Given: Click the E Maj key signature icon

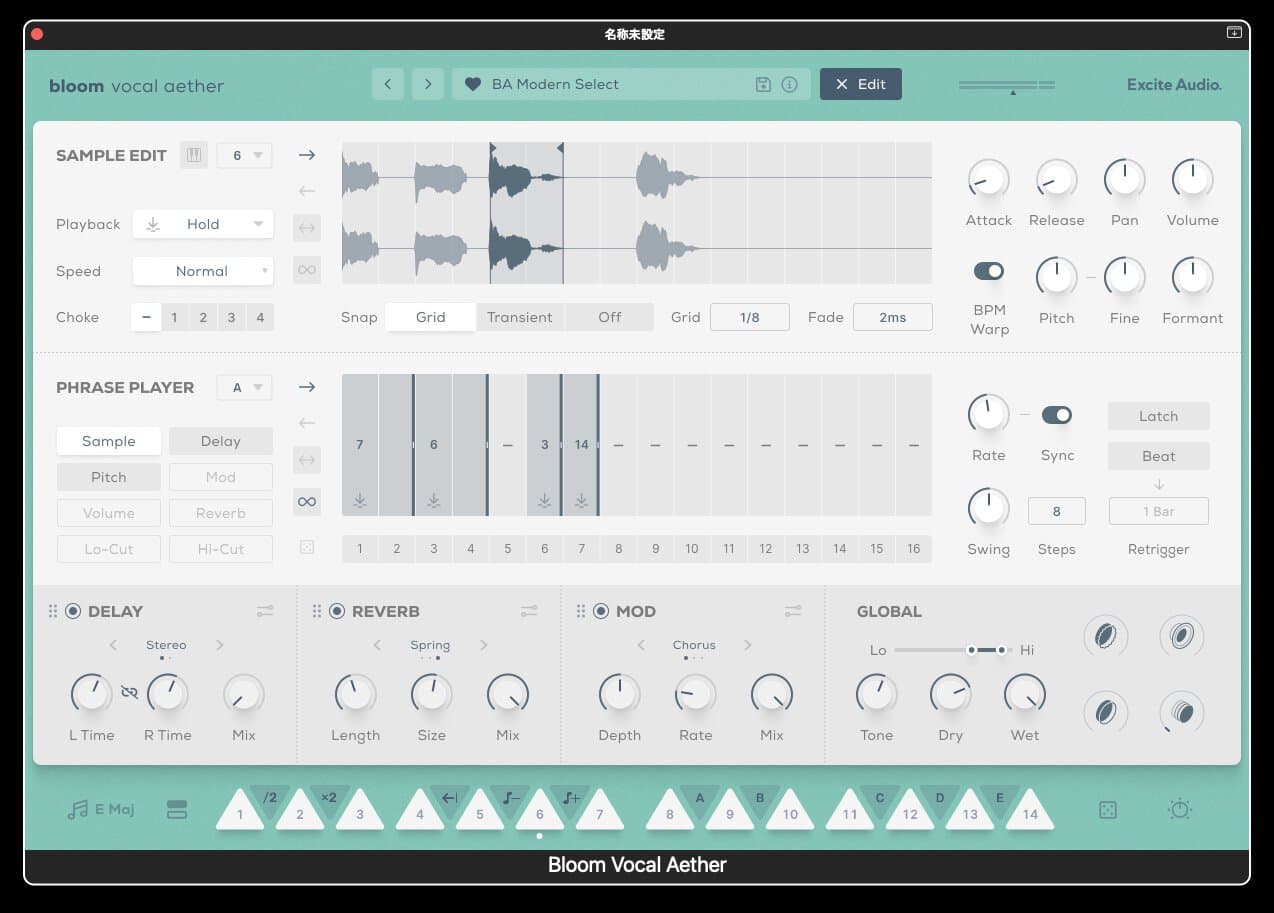Looking at the screenshot, I should pyautogui.click(x=77, y=810).
